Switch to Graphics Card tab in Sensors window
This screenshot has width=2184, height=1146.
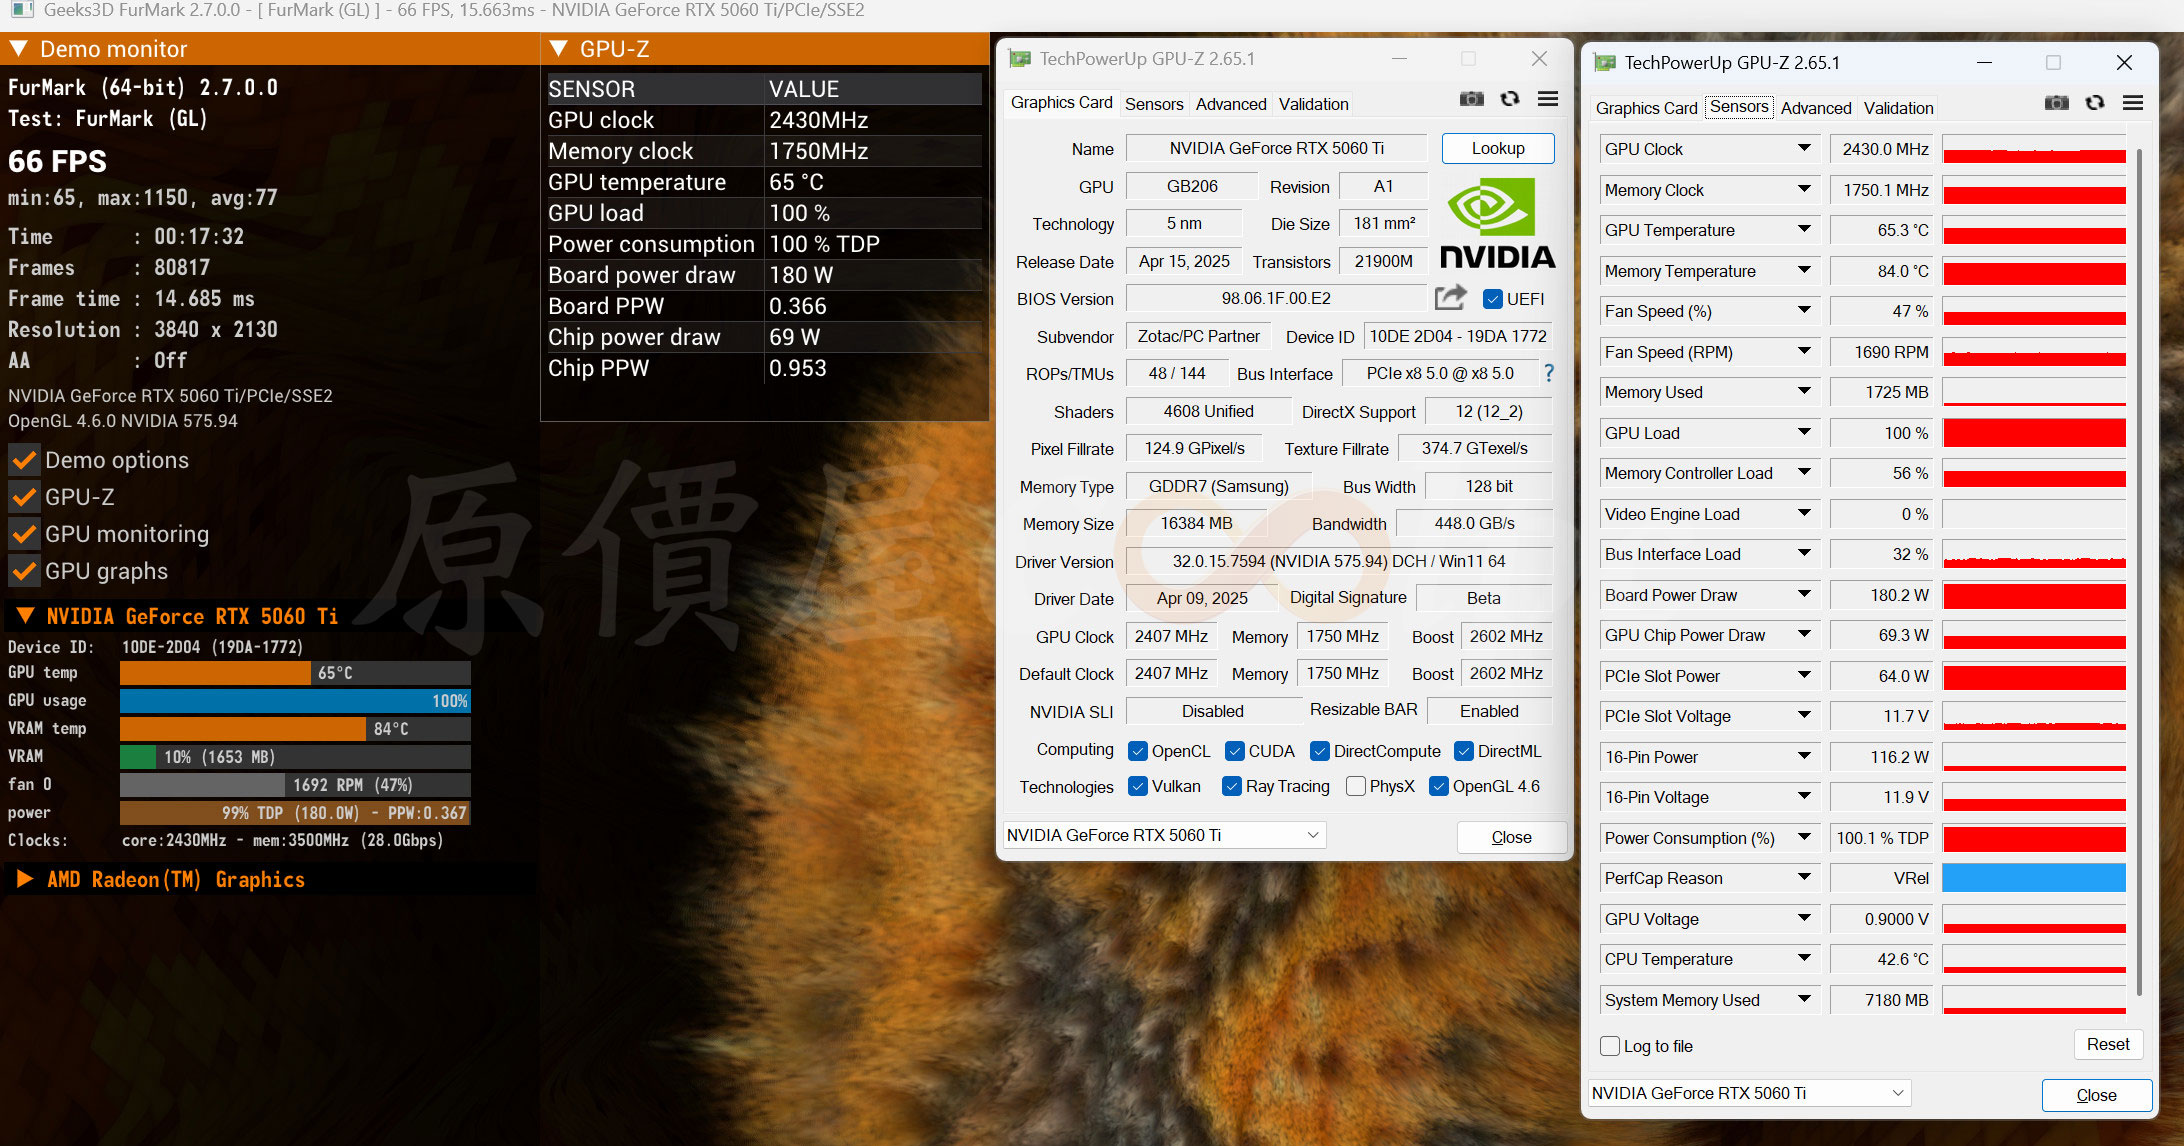point(1646,108)
